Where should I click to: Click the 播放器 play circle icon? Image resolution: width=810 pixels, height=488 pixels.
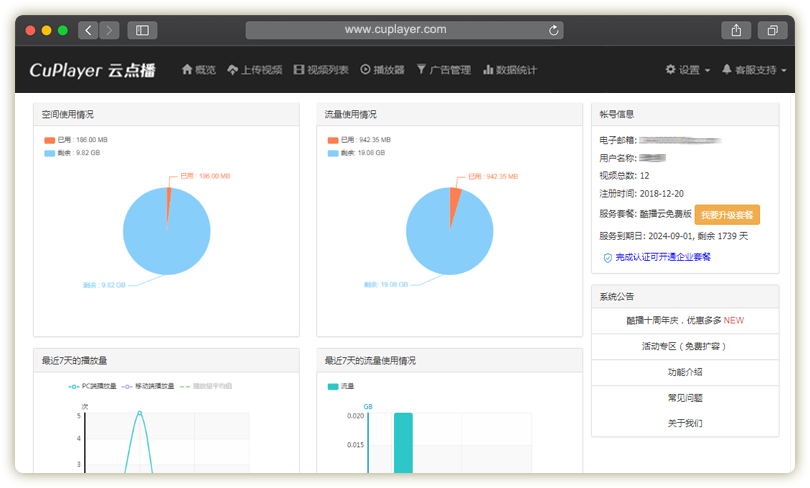pos(365,70)
